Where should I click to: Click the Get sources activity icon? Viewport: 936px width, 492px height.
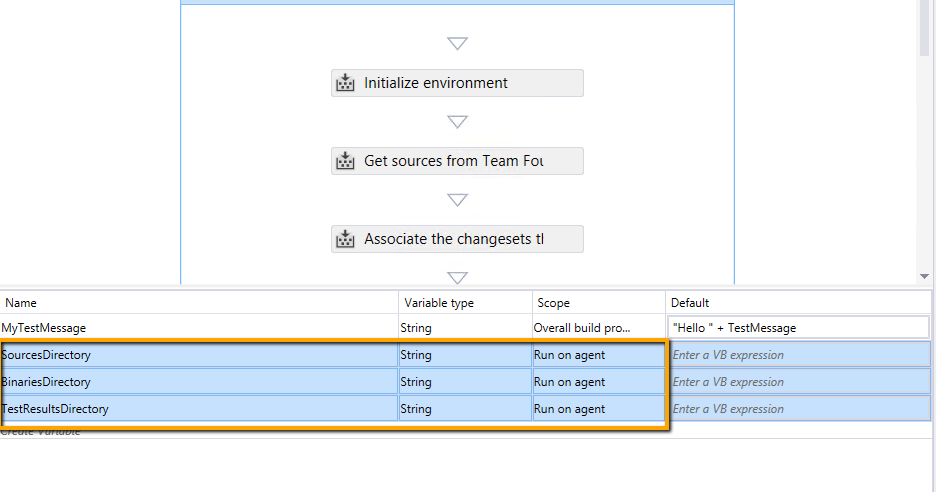click(x=346, y=161)
